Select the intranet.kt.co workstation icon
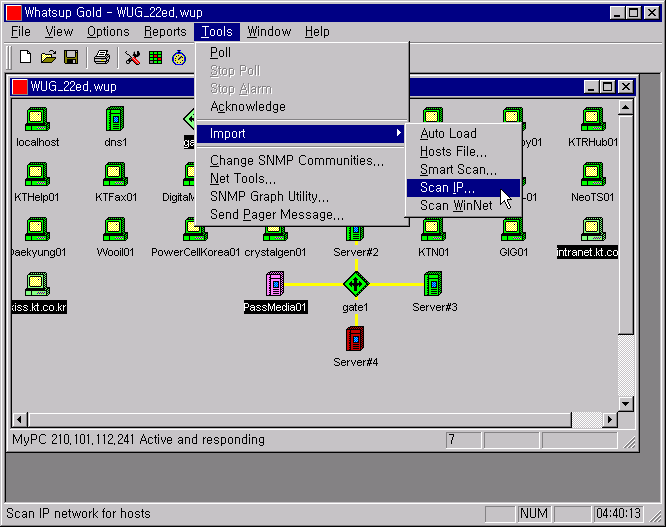 (593, 229)
